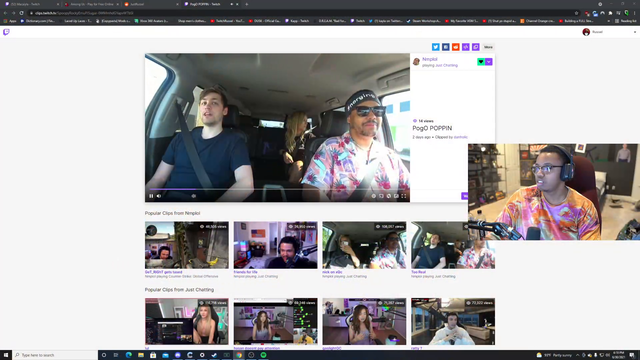640x360 pixels.
Task: Go back in the browser
Action: point(5,13)
